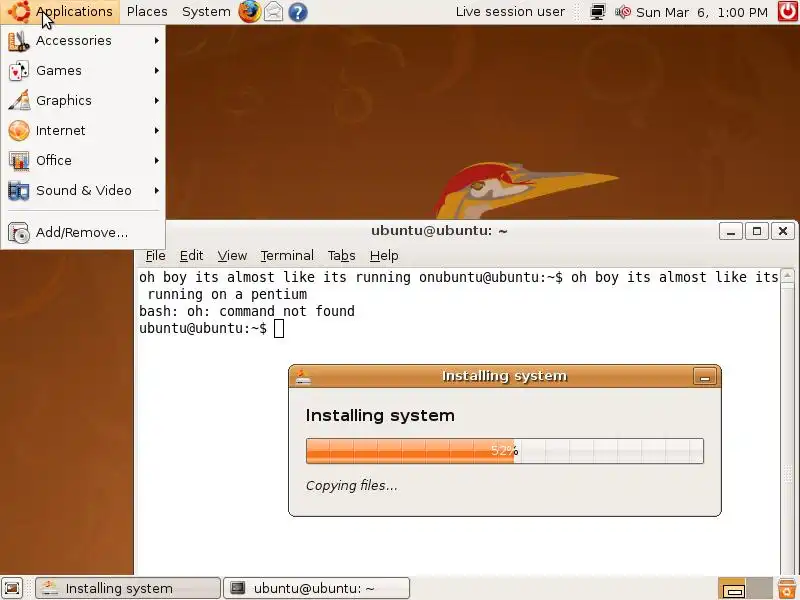Expand the Internet submenu arrow

tap(157, 131)
